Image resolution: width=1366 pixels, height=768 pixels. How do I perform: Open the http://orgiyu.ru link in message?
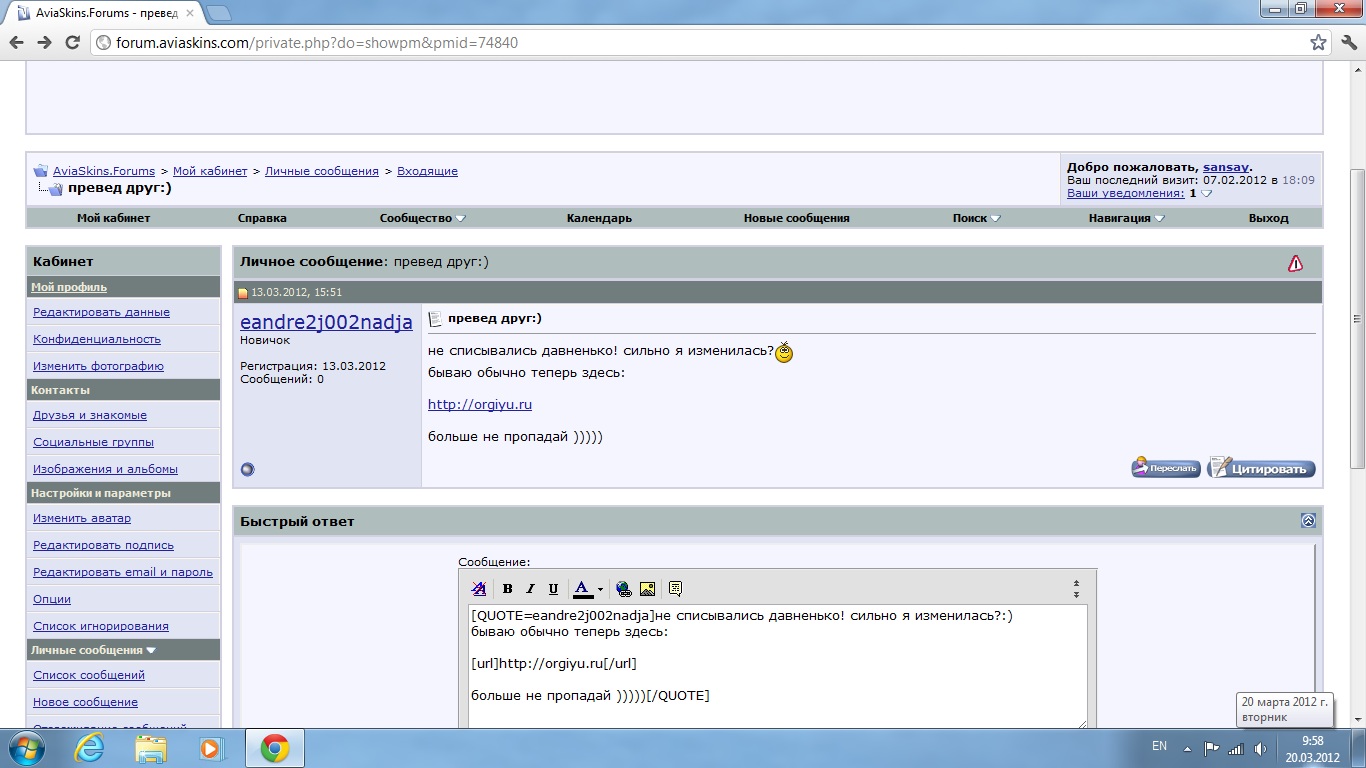480,405
